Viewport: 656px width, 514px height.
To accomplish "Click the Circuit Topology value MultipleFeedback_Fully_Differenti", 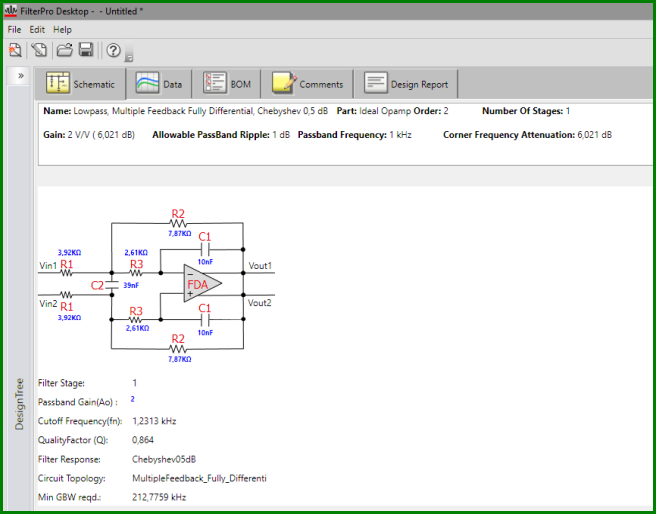I will [199, 478].
